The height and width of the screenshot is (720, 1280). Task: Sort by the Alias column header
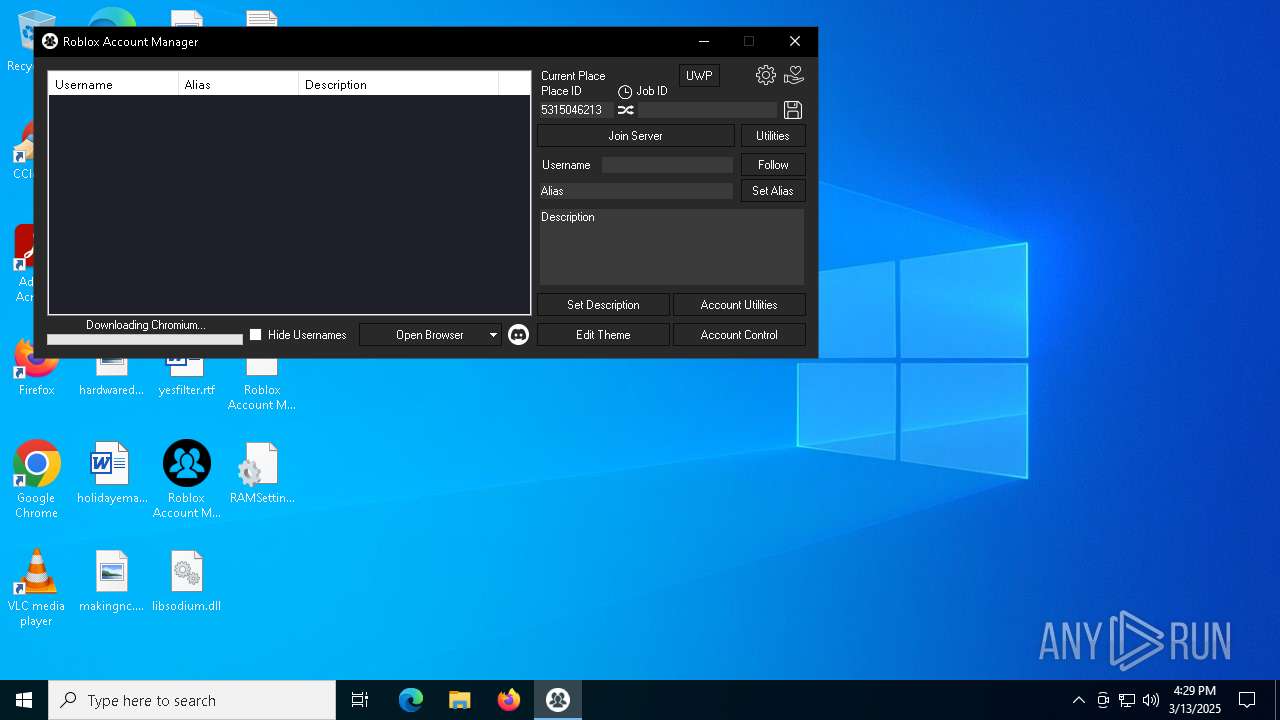click(x=239, y=84)
